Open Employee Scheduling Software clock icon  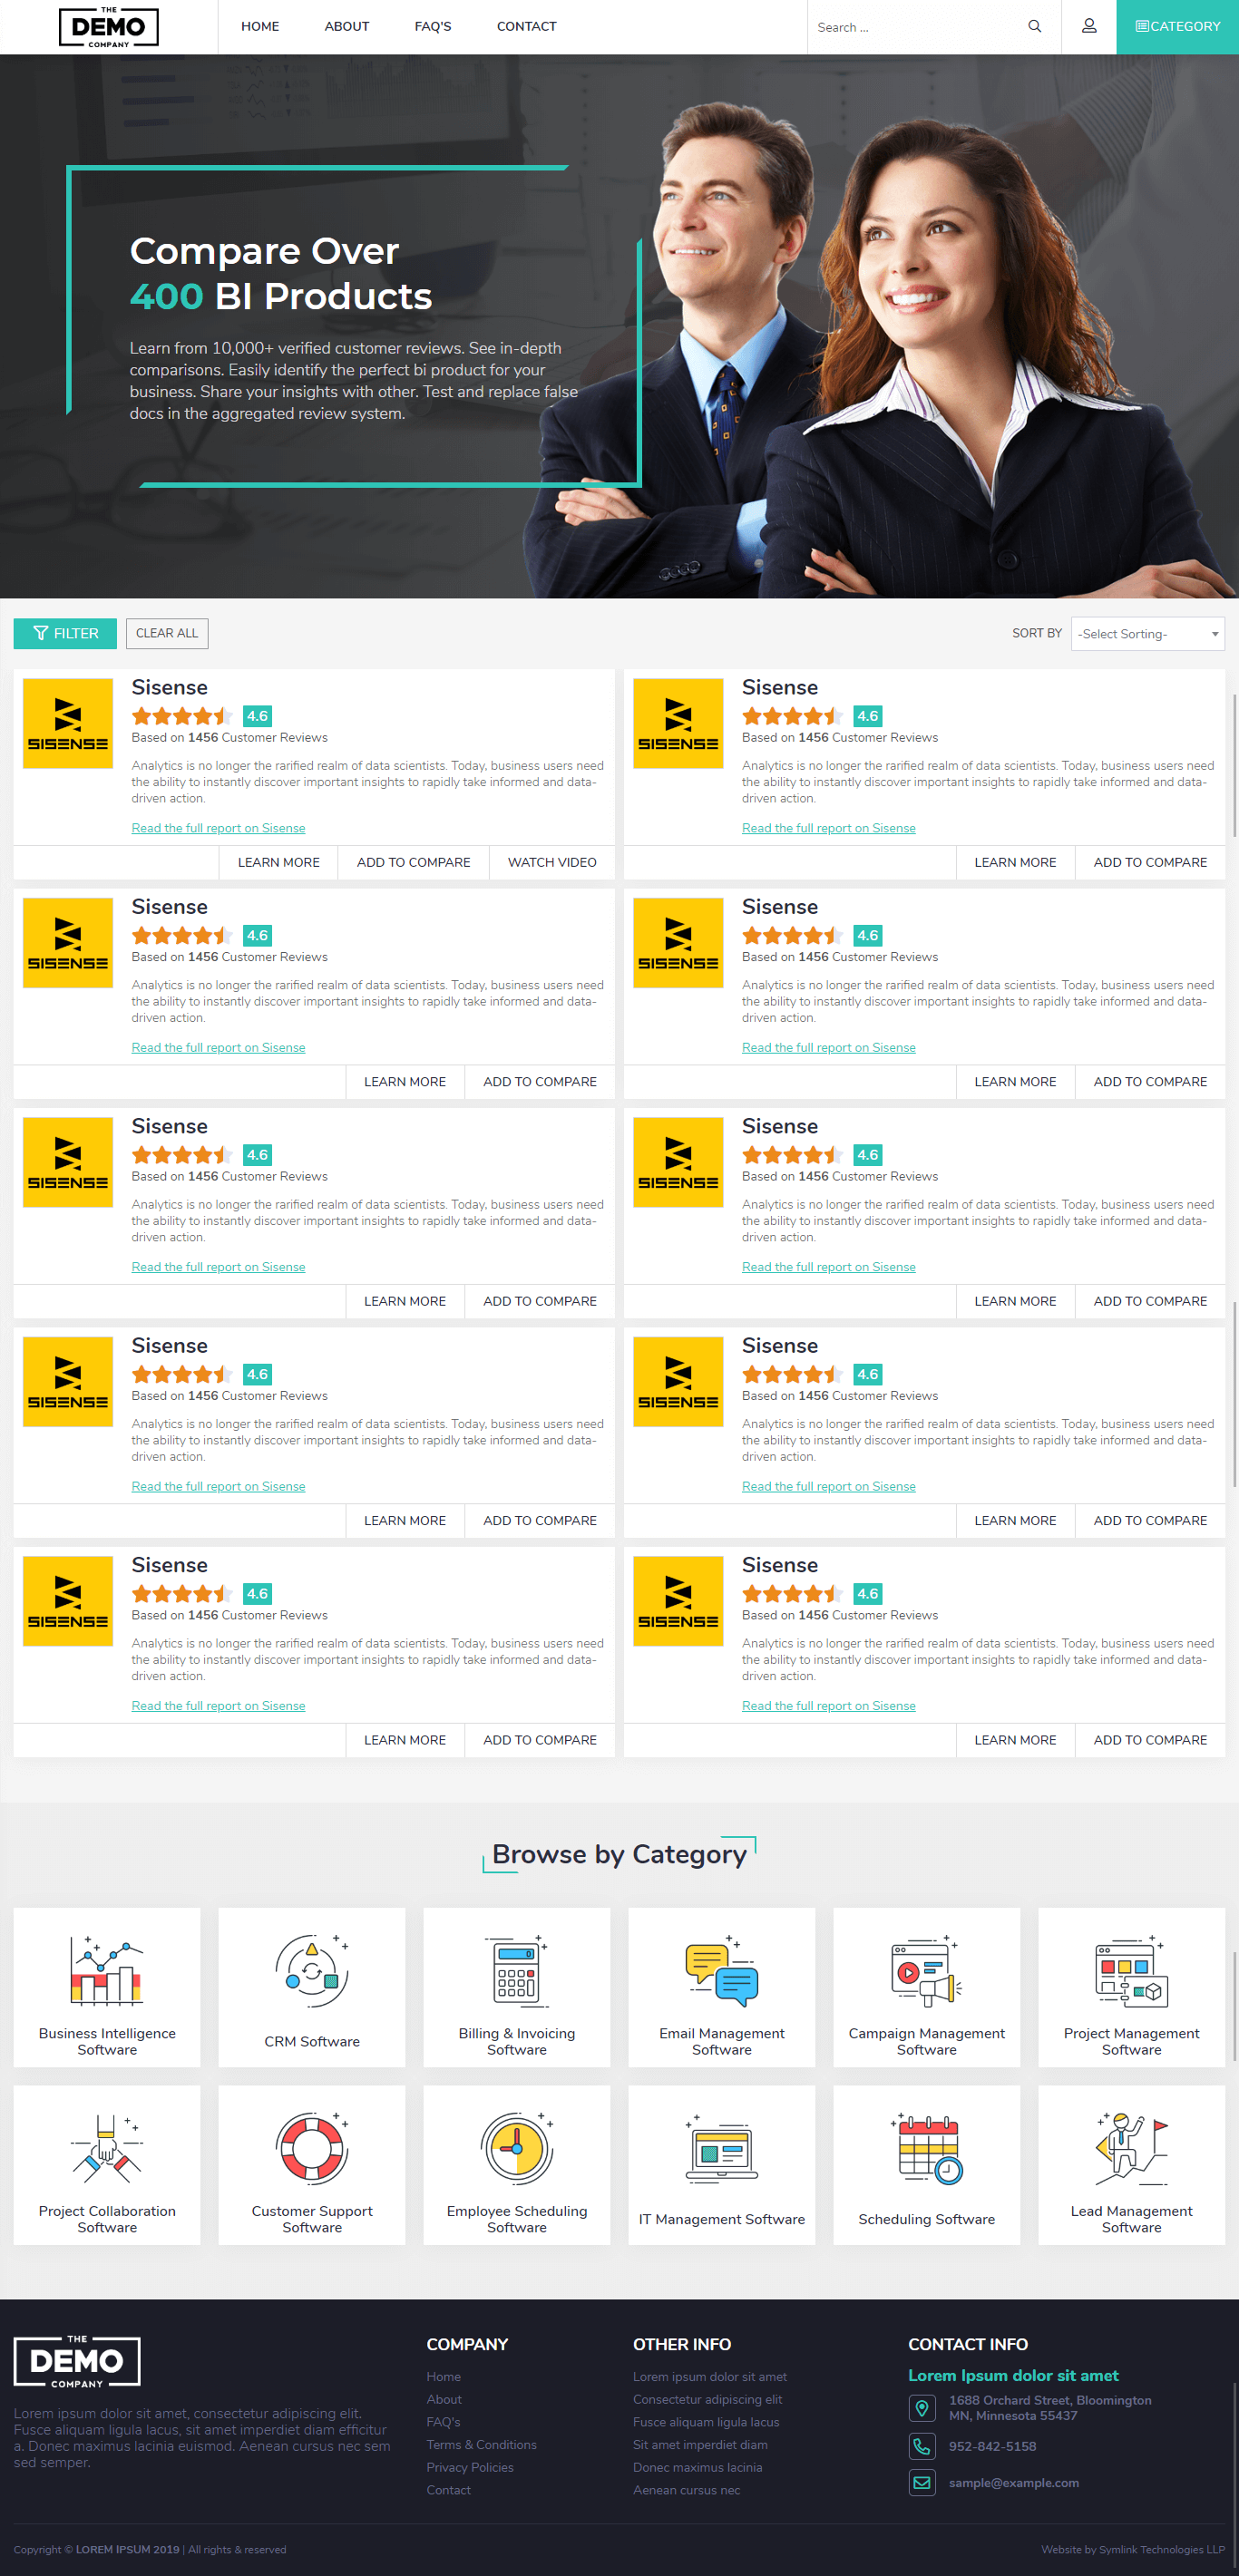[517, 2147]
